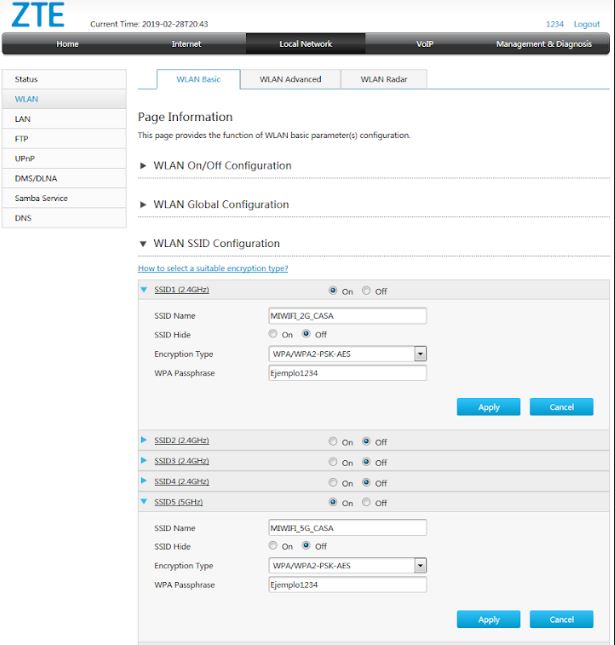Open the Internet navigation menu

[x=186, y=44]
